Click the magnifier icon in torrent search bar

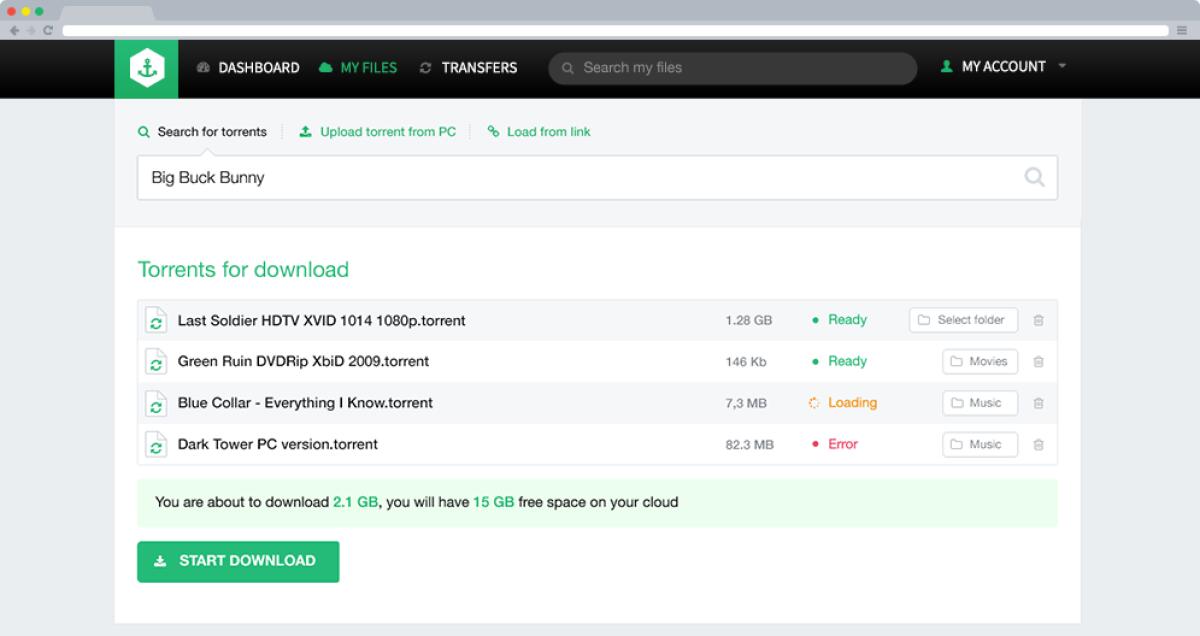(x=1034, y=177)
